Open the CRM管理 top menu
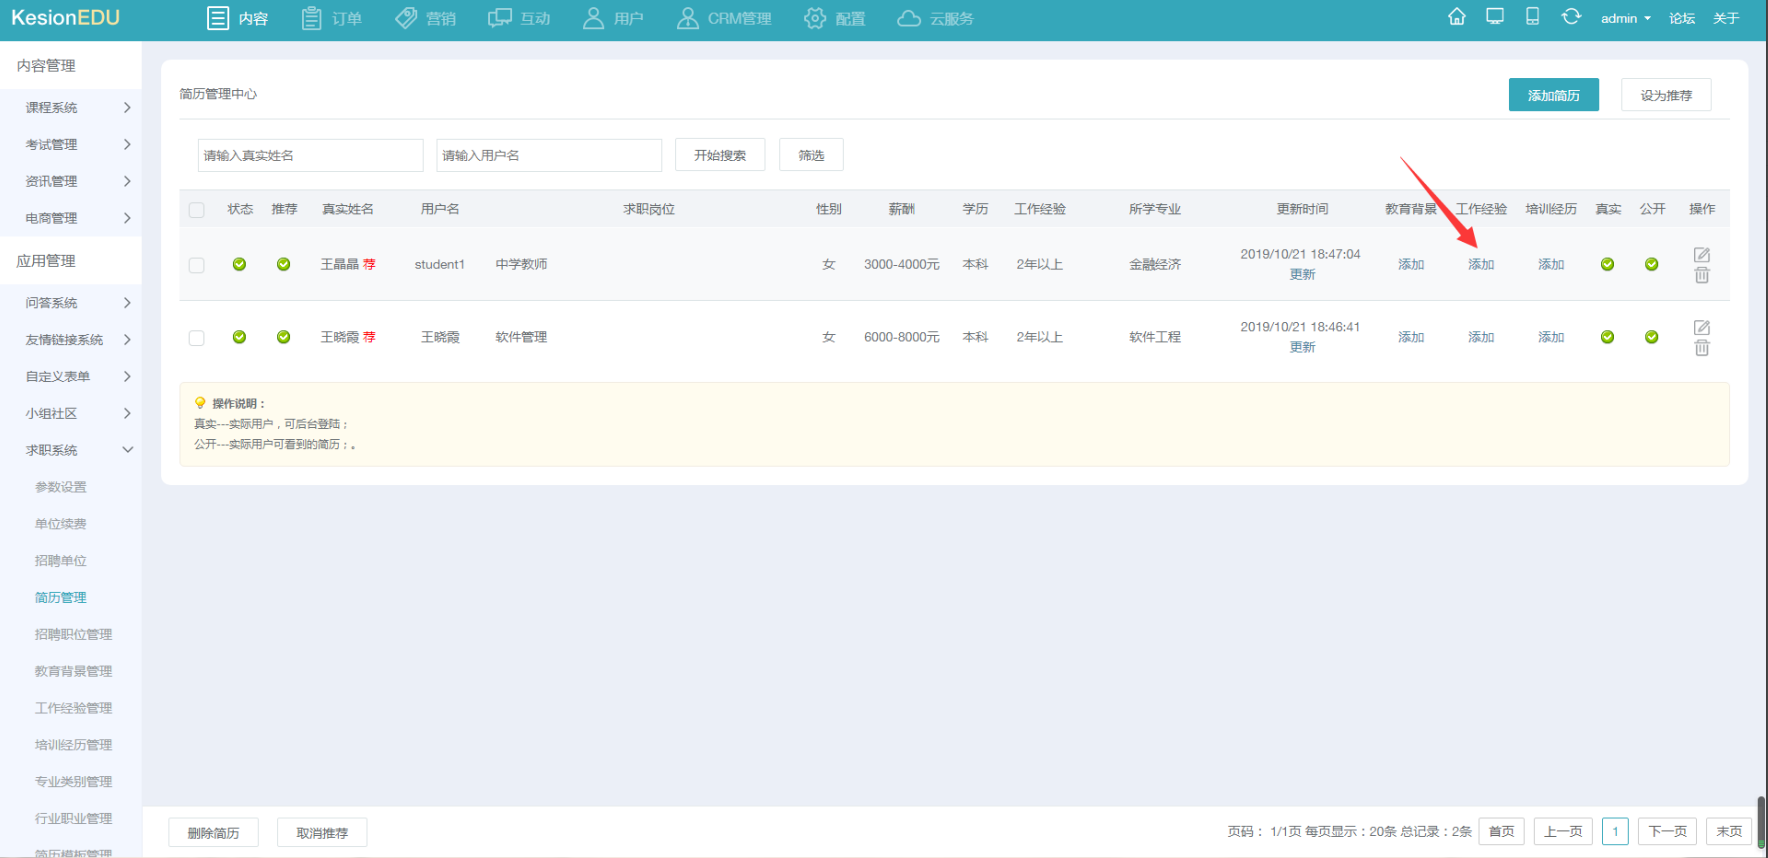The width and height of the screenshot is (1768, 858). point(724,18)
